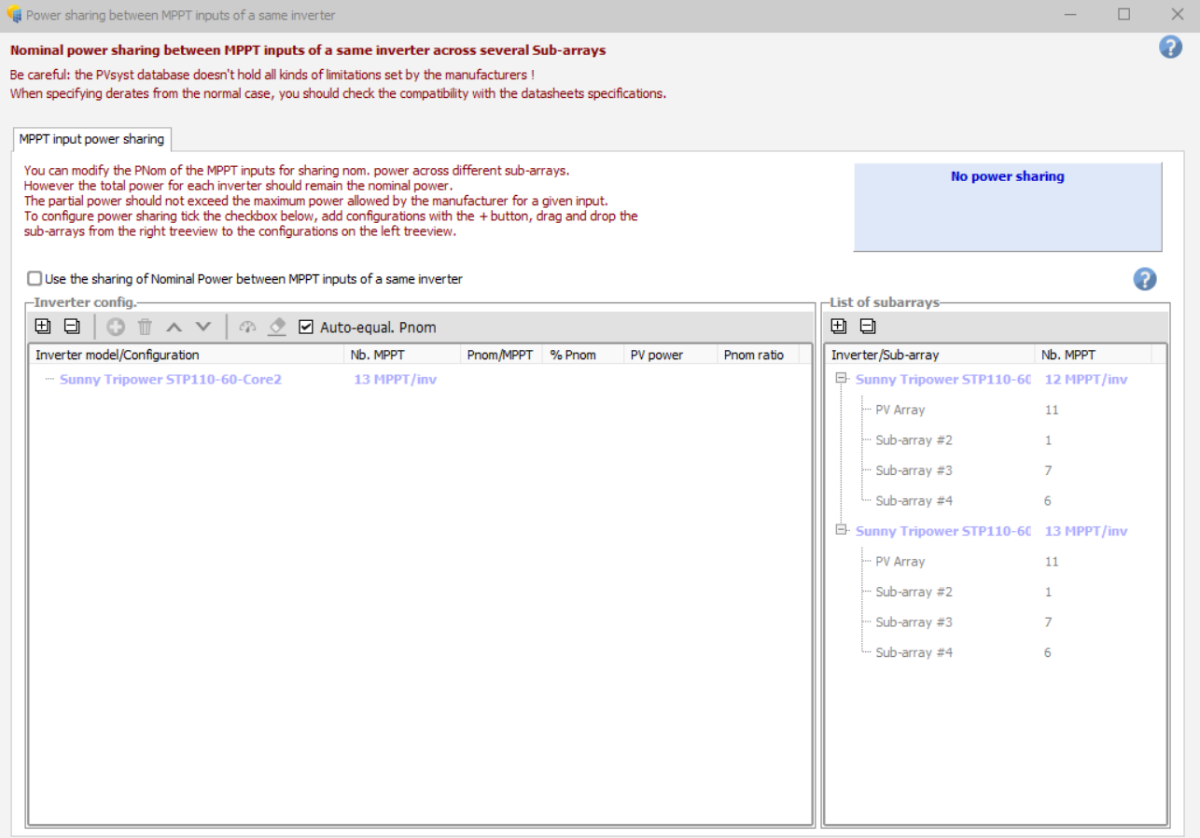Click the move down arrow icon

click(203, 327)
